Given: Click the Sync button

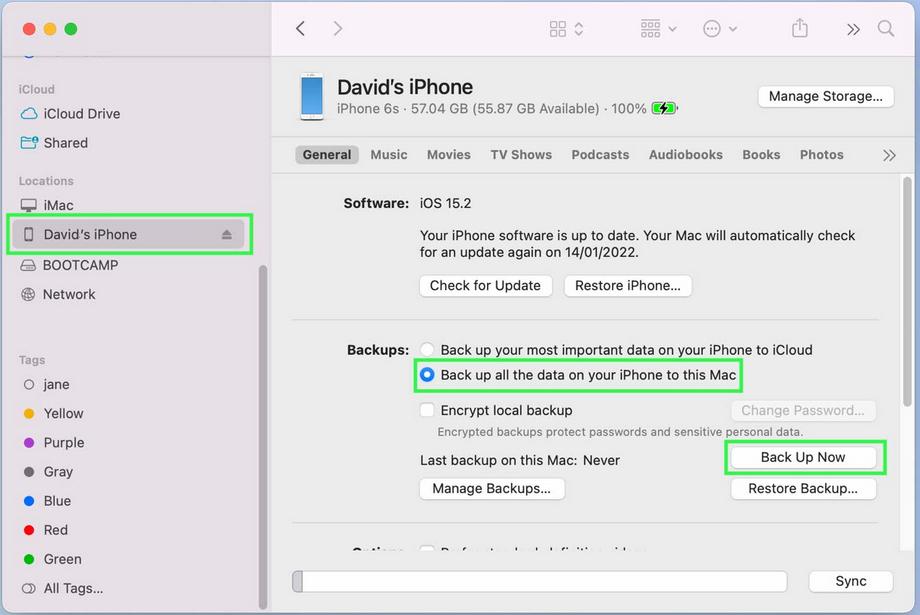Looking at the screenshot, I should pos(851,582).
